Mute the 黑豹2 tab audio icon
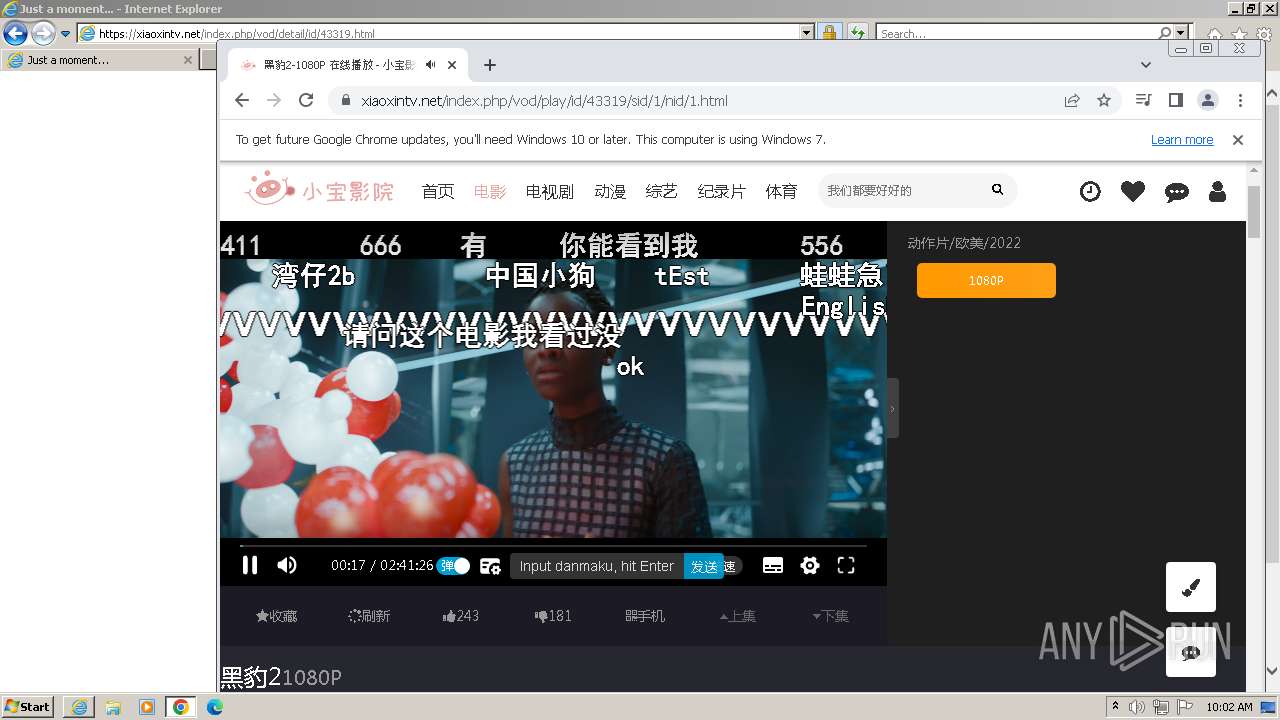This screenshot has width=1280, height=720. coord(430,65)
